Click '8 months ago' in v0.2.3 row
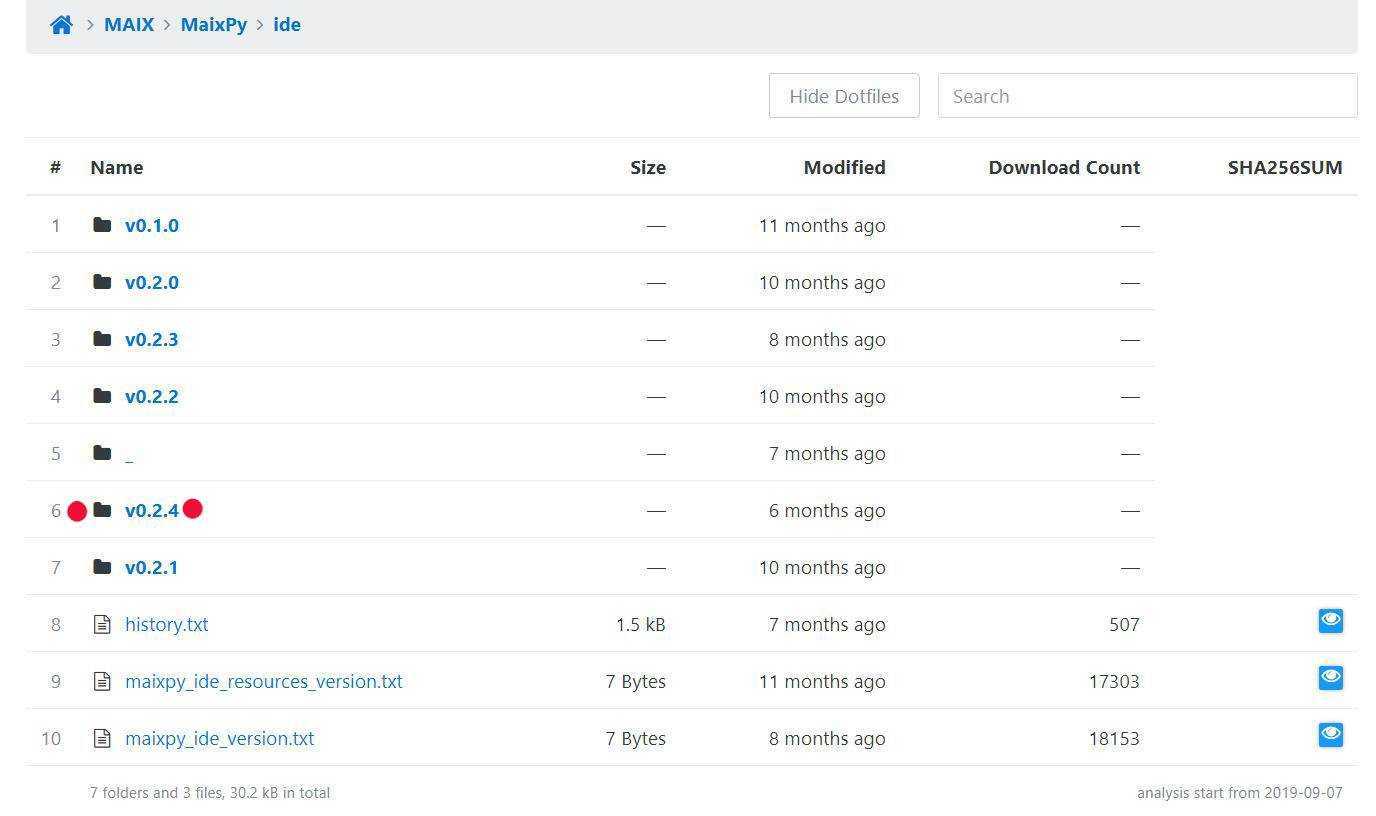Screen dimensions: 1376x816 [x=827, y=340]
